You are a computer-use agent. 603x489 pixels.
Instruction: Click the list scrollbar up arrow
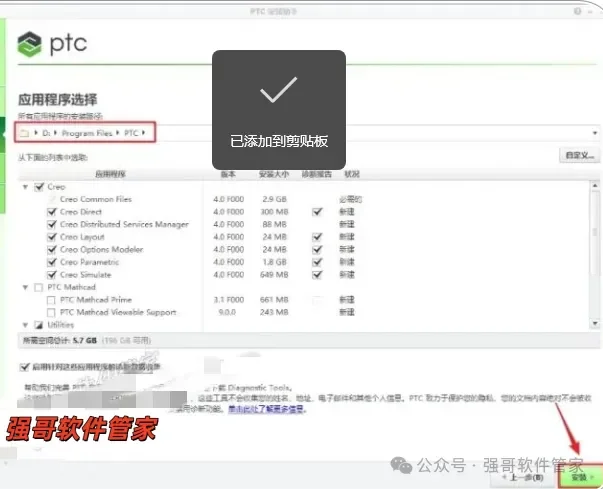[595, 186]
